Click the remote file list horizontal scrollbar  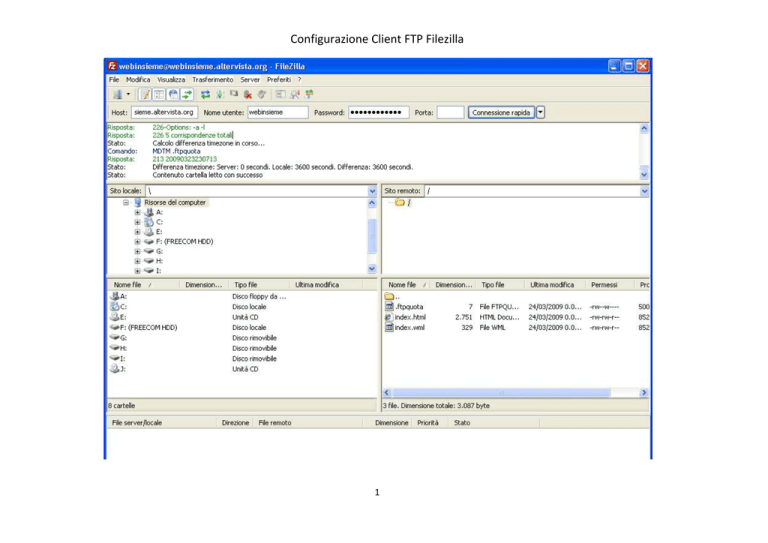coord(515,393)
